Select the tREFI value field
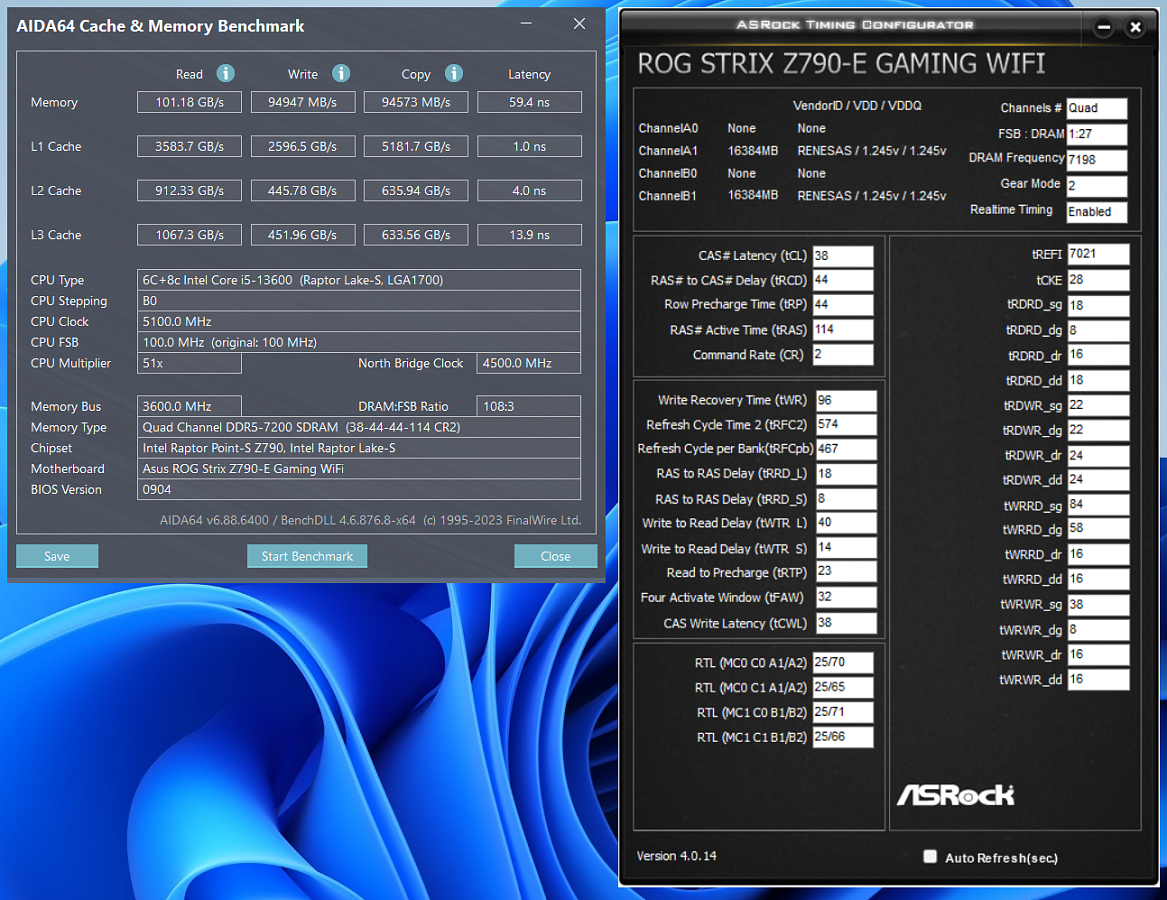Image resolution: width=1167 pixels, height=900 pixels. point(1099,255)
